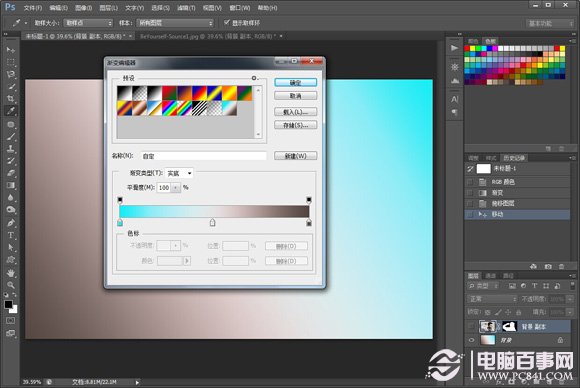The height and width of the screenshot is (388, 580).
Task: Switch to the BeYourself-Source1.jpg document tab
Action: 208,36
